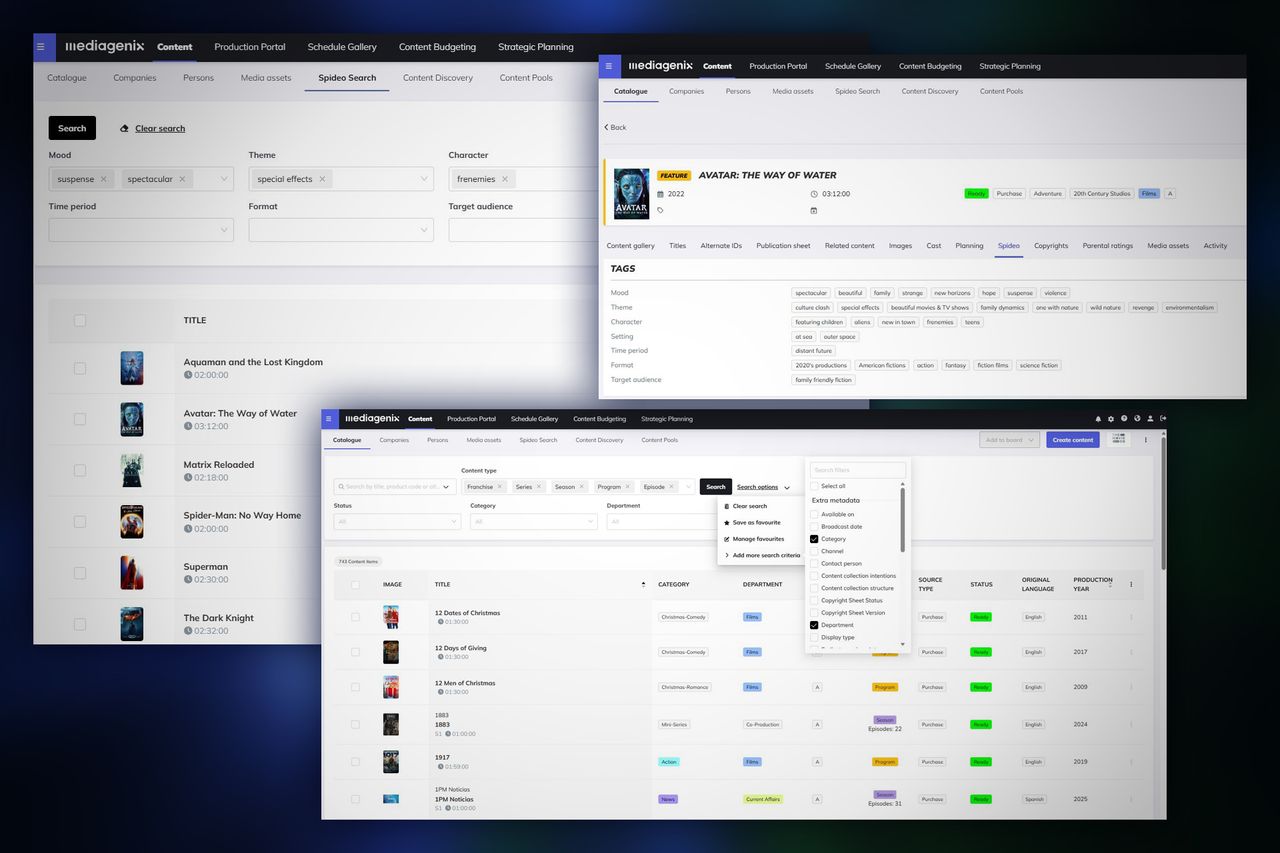Click Avatar poster thumbnail in detail window
This screenshot has height=853, width=1280.
click(x=631, y=193)
